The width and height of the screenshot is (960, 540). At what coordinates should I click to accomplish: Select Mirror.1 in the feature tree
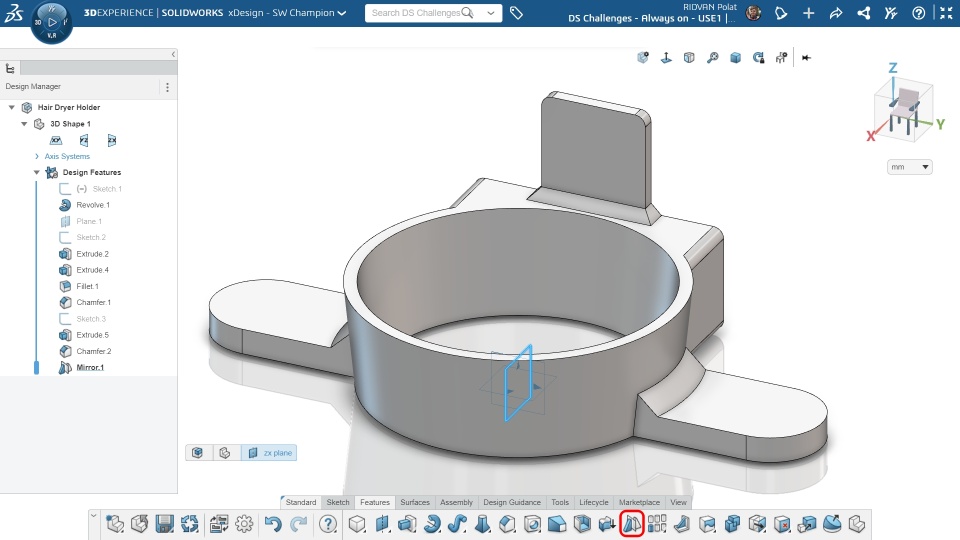click(x=90, y=367)
